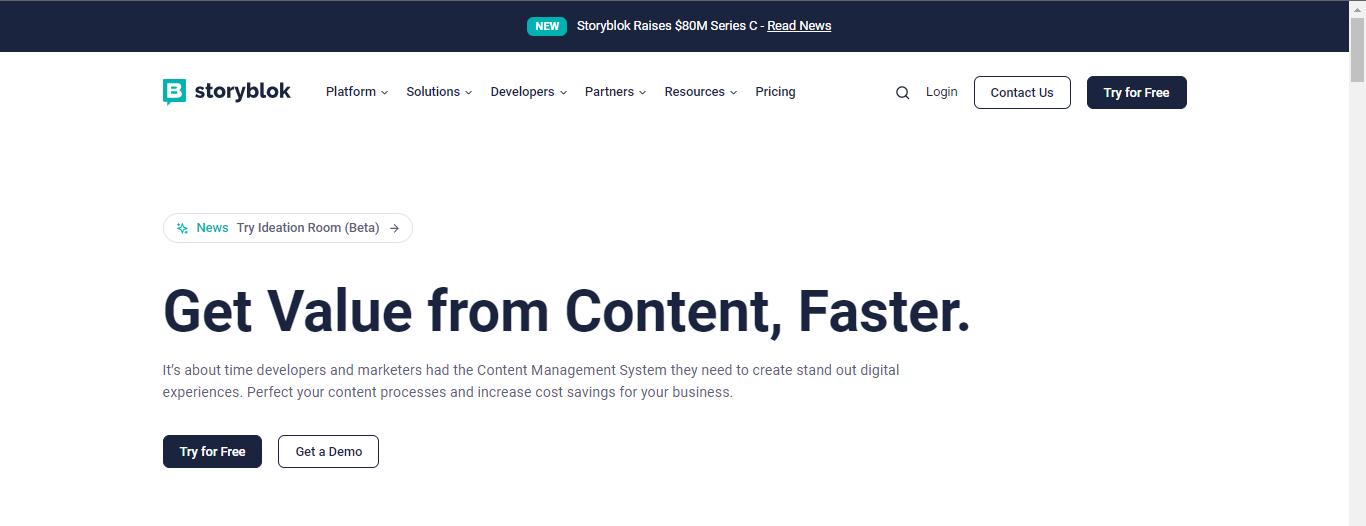This screenshot has width=1366, height=526.
Task: Click the 'Get Value from Content, Faster.' headline
Action: 567,310
